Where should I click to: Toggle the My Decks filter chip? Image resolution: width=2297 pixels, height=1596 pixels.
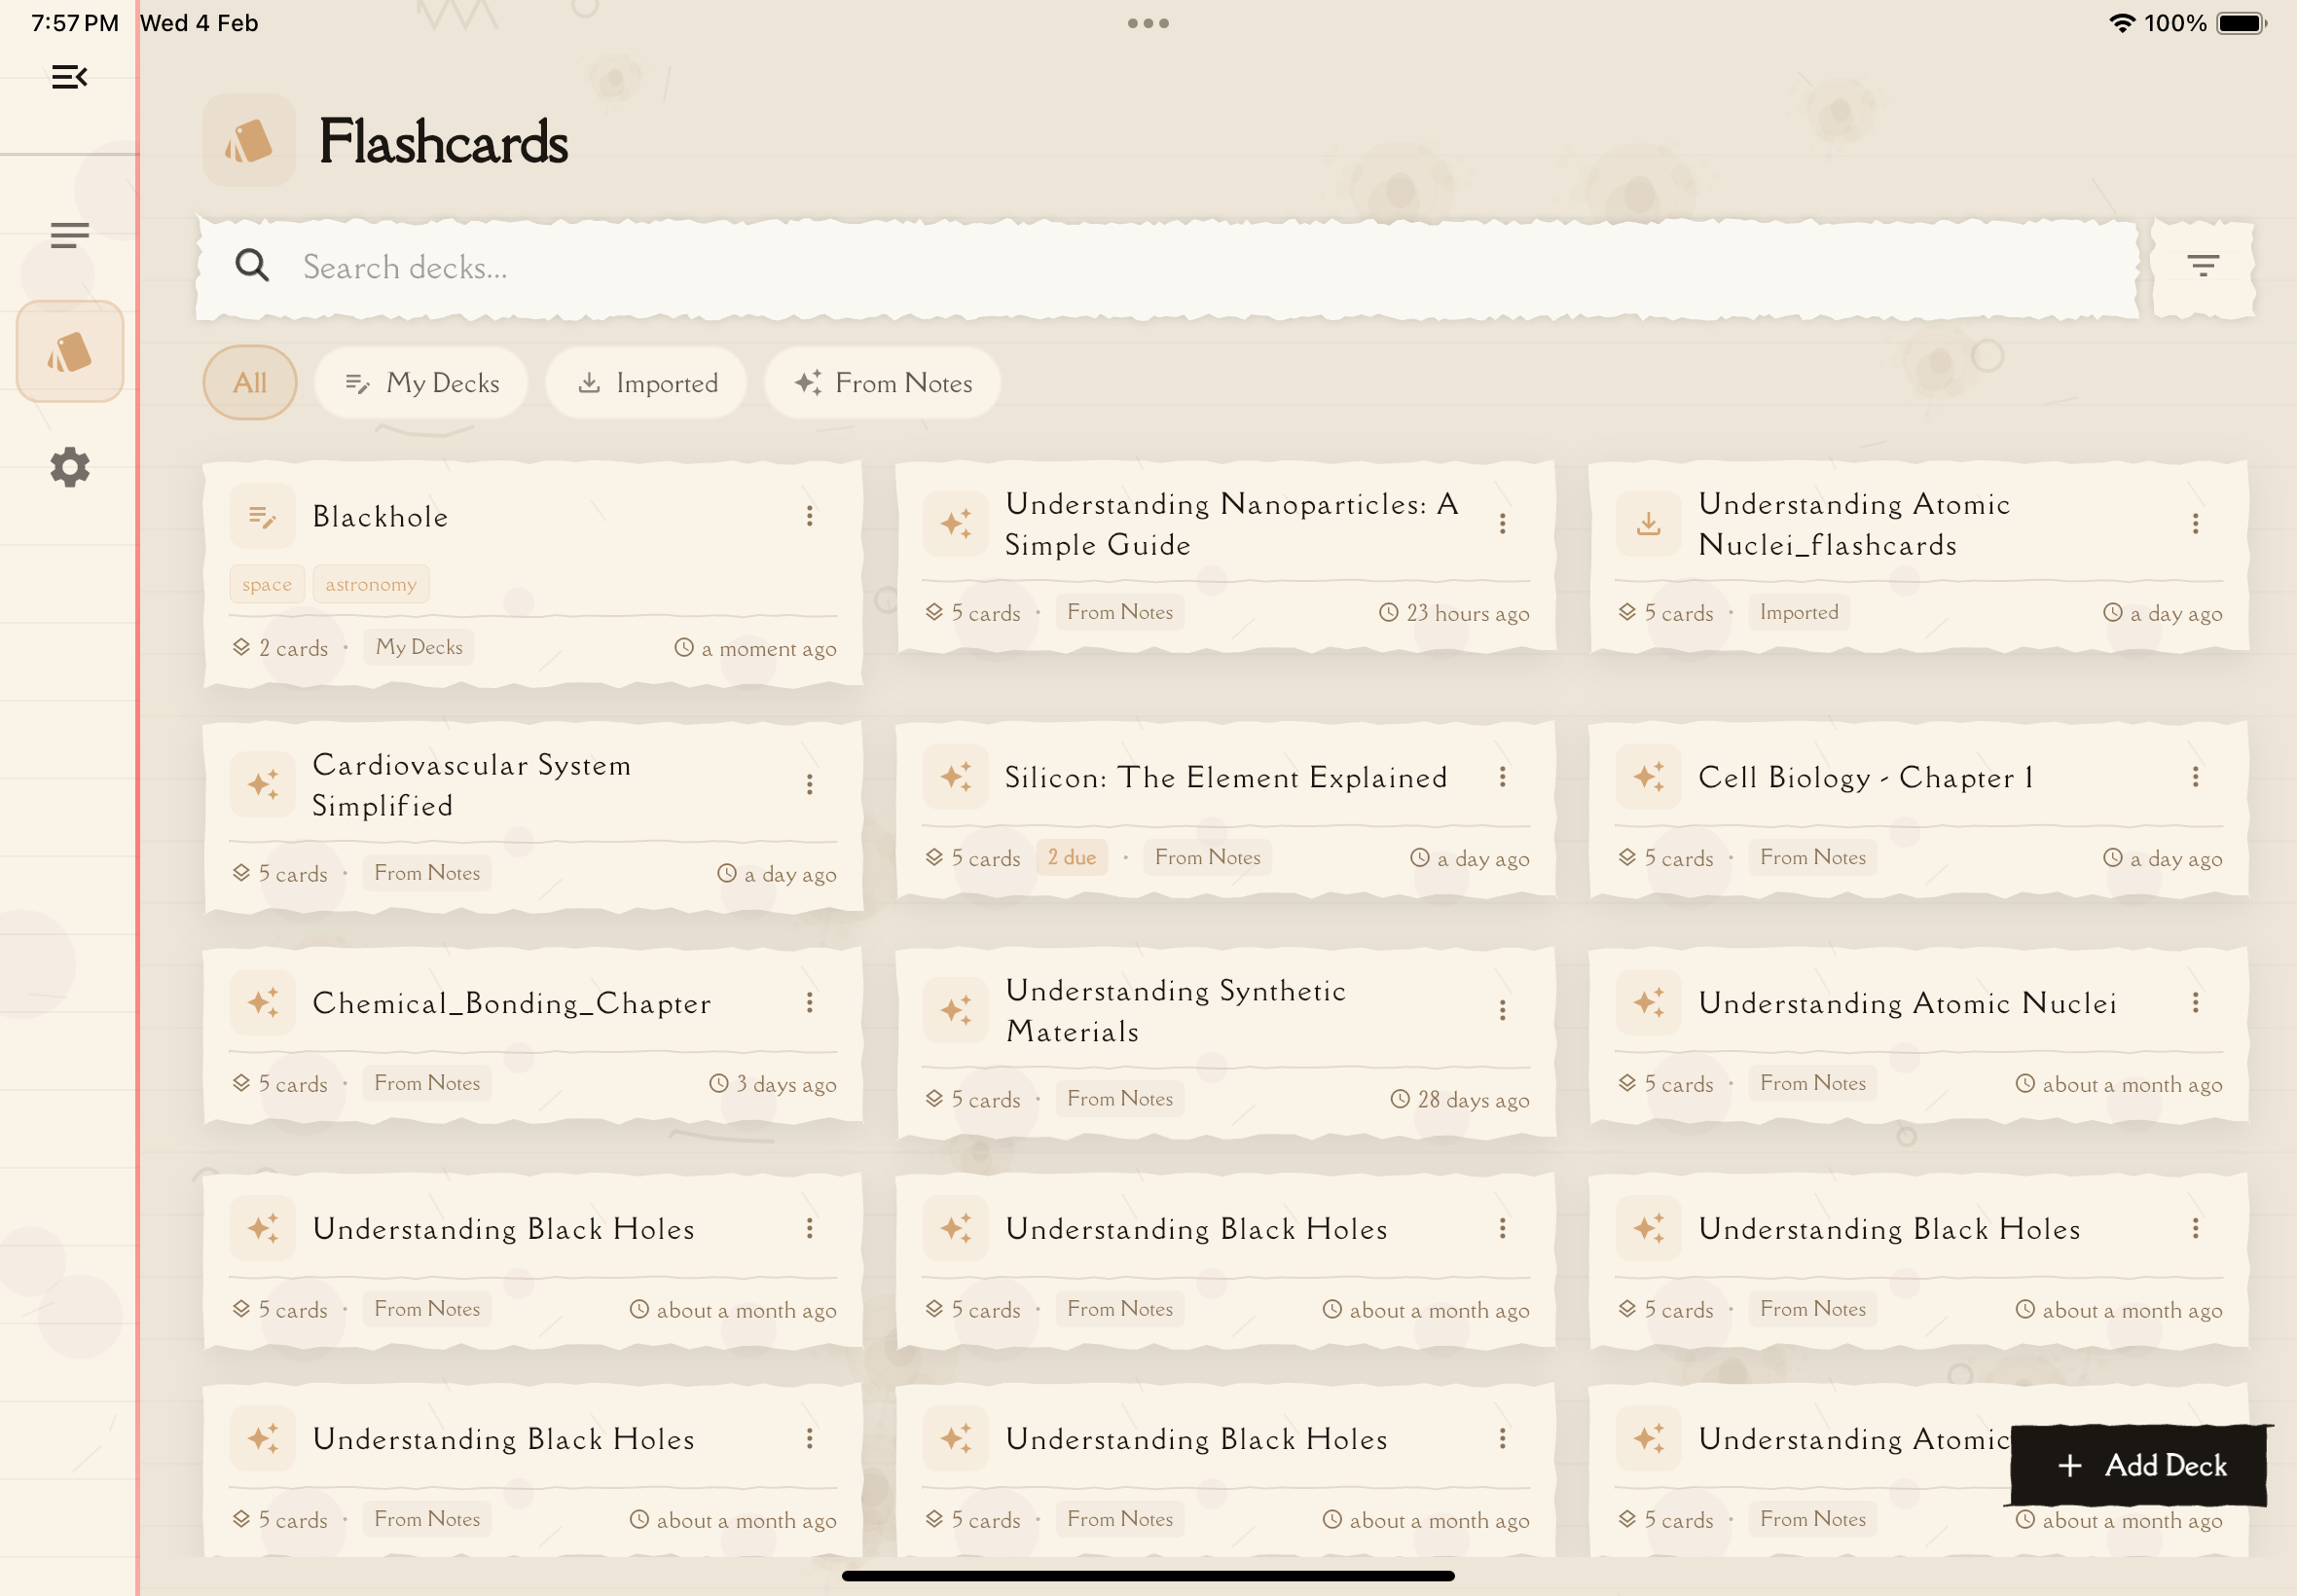(421, 383)
